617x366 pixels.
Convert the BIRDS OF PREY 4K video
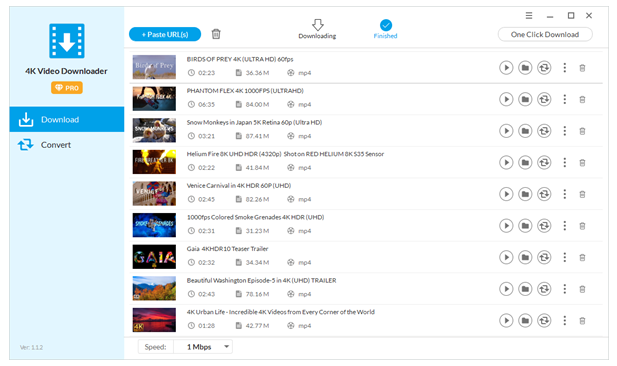click(544, 68)
